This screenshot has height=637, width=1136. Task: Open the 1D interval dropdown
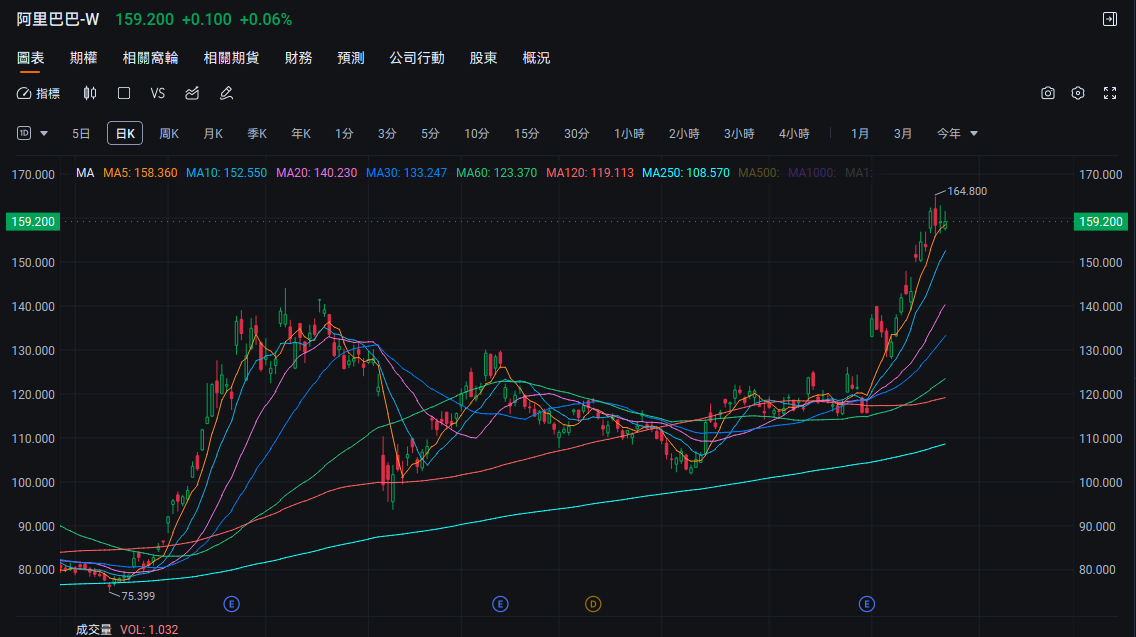32,133
